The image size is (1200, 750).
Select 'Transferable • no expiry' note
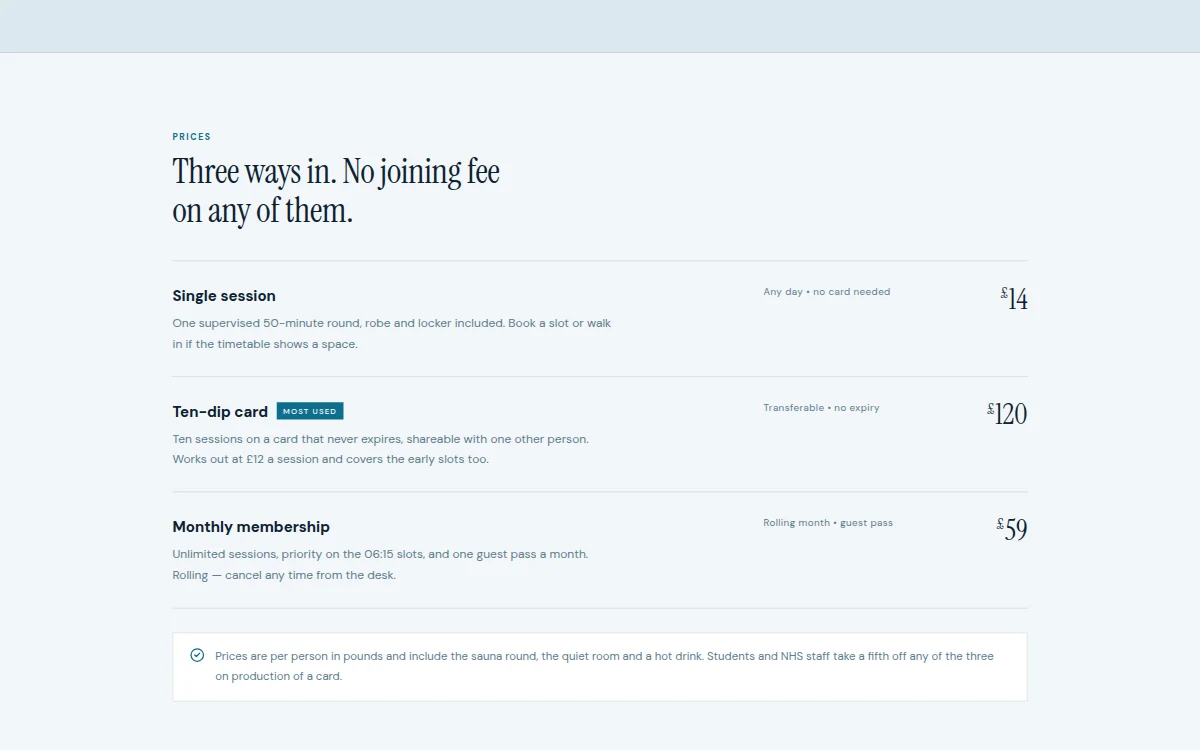822,408
